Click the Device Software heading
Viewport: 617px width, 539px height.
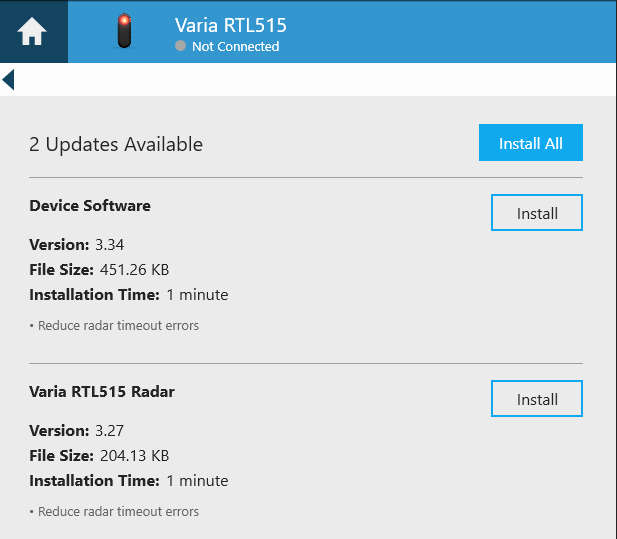pos(90,206)
